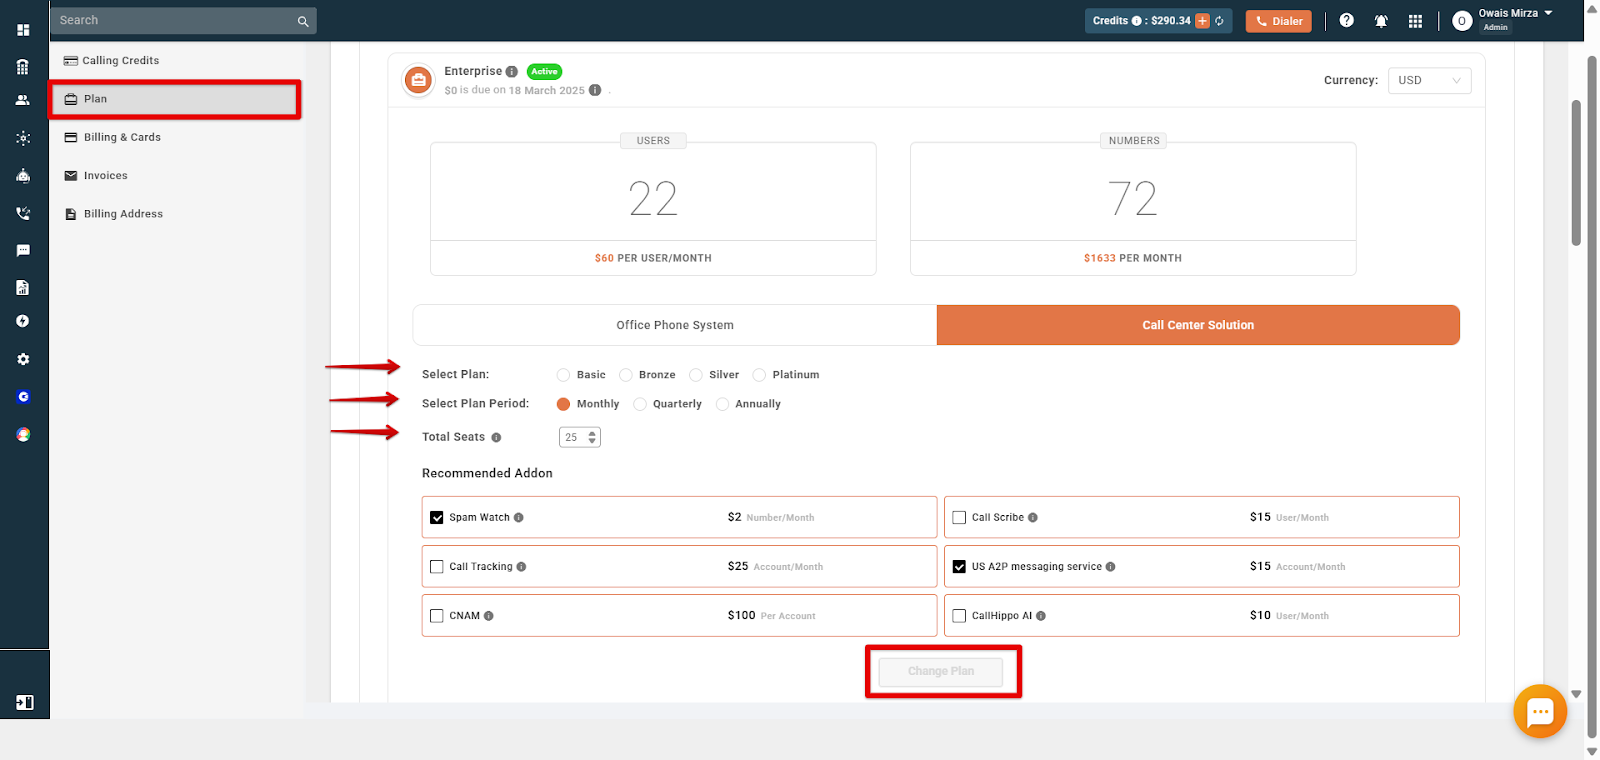Click the search magnifier icon

click(x=303, y=21)
